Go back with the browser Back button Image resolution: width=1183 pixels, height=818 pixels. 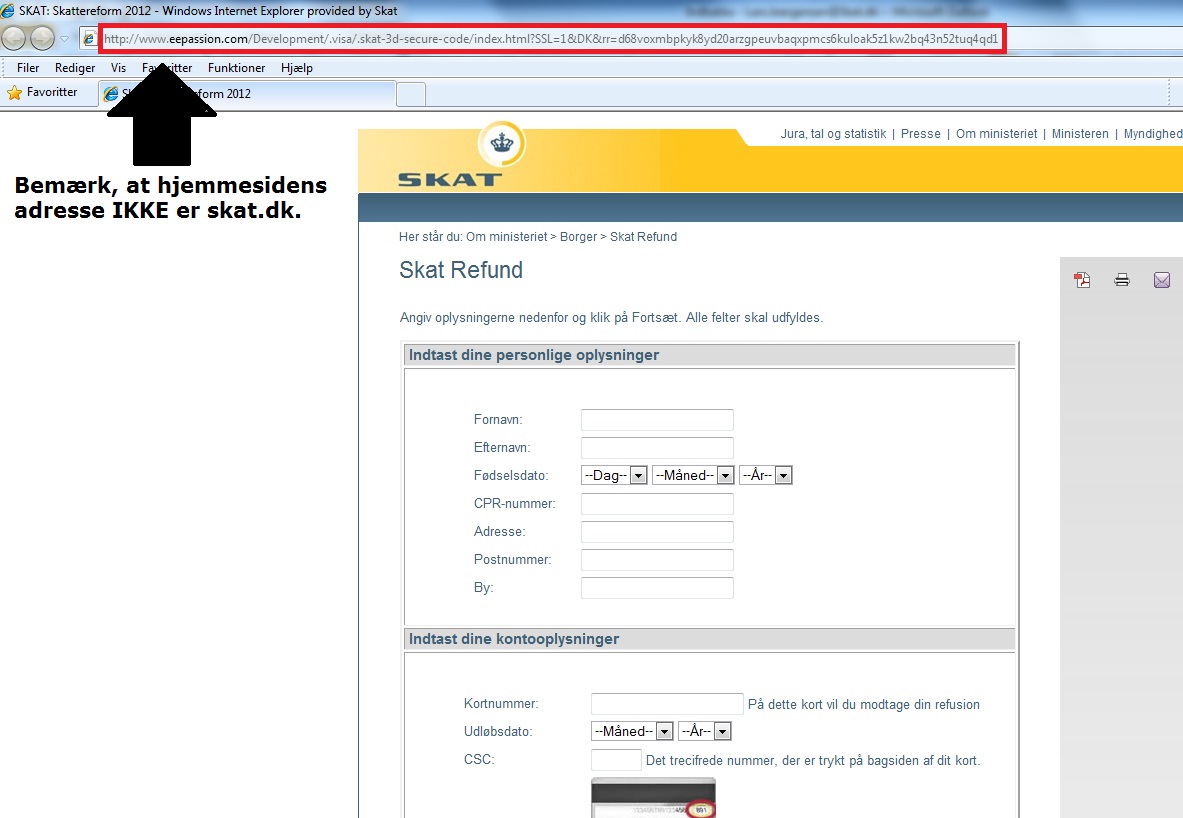(x=14, y=38)
